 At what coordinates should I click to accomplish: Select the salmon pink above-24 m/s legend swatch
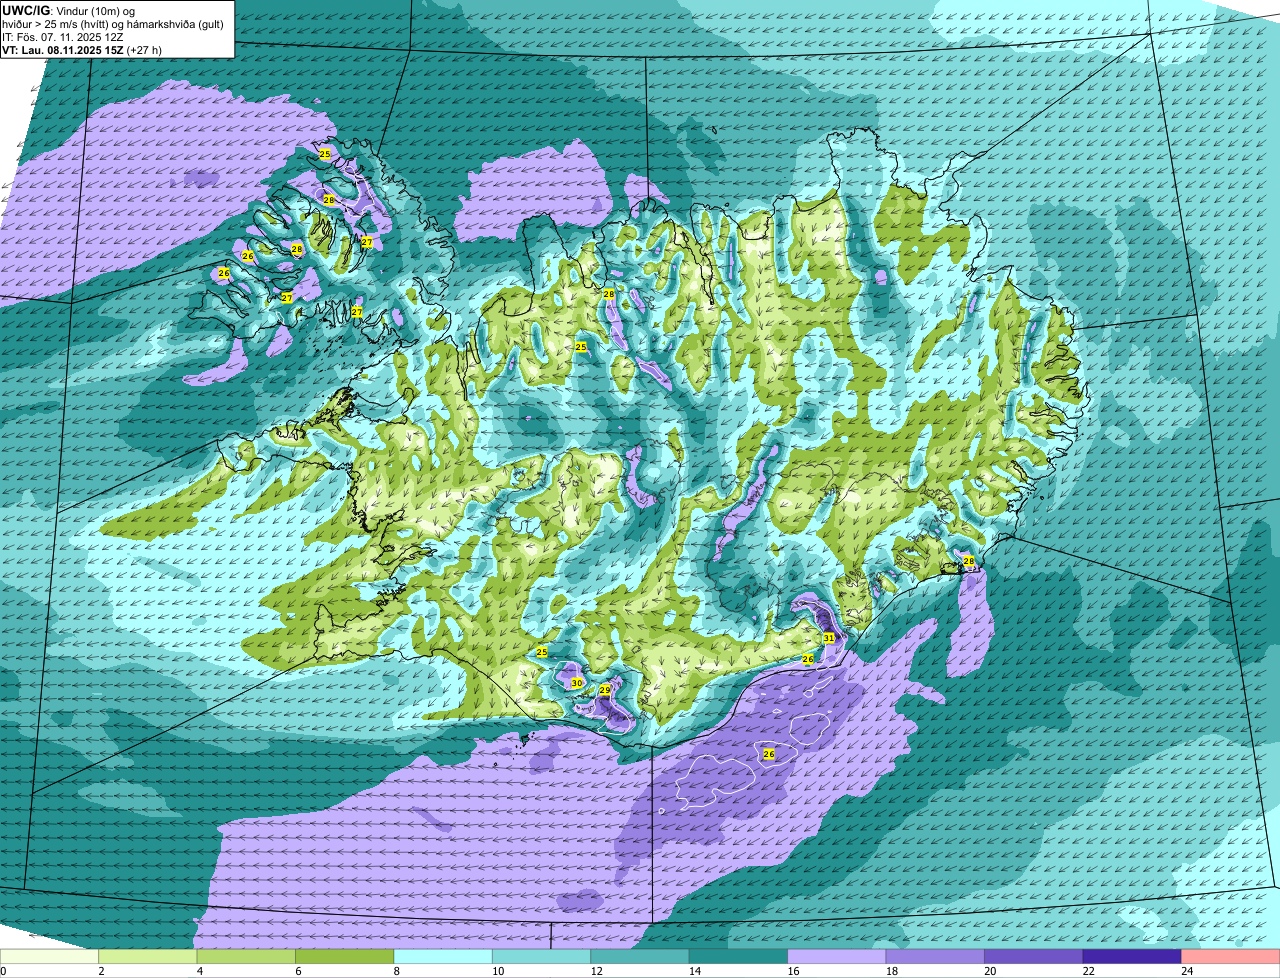(x=1231, y=957)
